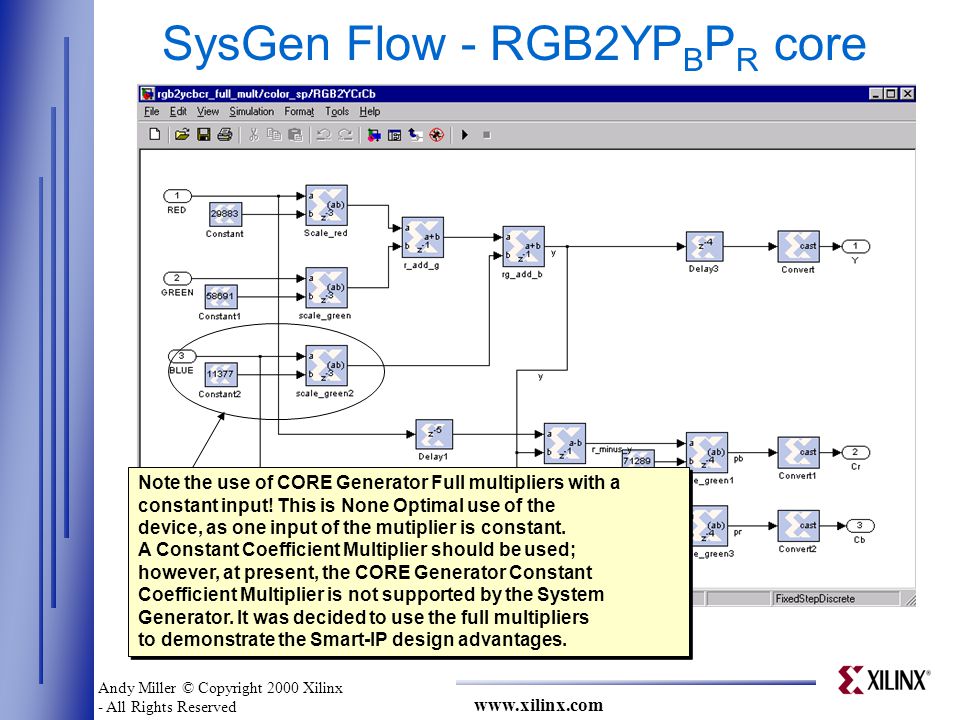Click the FixedStepDiscrete status bar entry
The height and width of the screenshot is (720, 960).
point(834,598)
